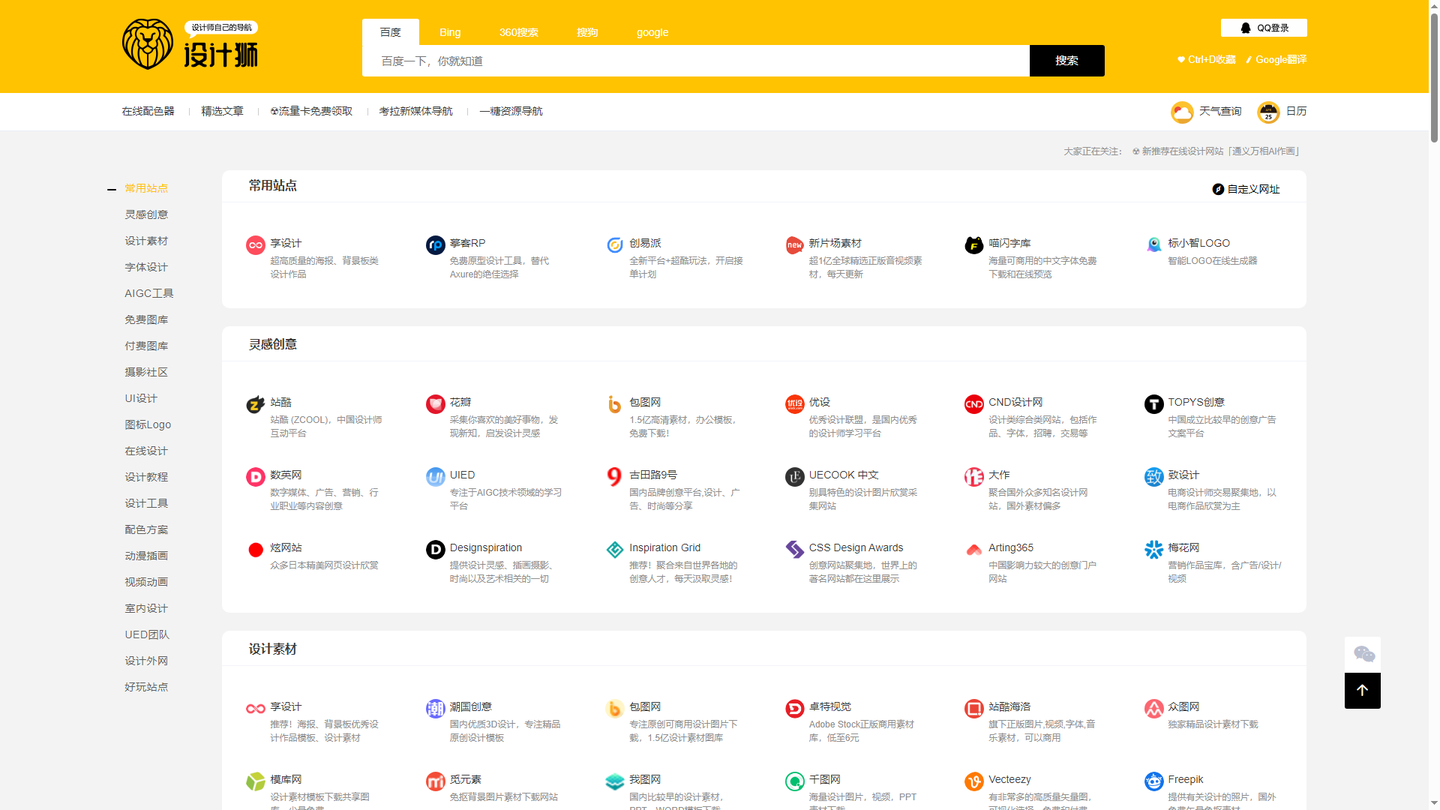Open the UECOOK 中文 icon
The height and width of the screenshot is (810, 1440).
point(794,477)
